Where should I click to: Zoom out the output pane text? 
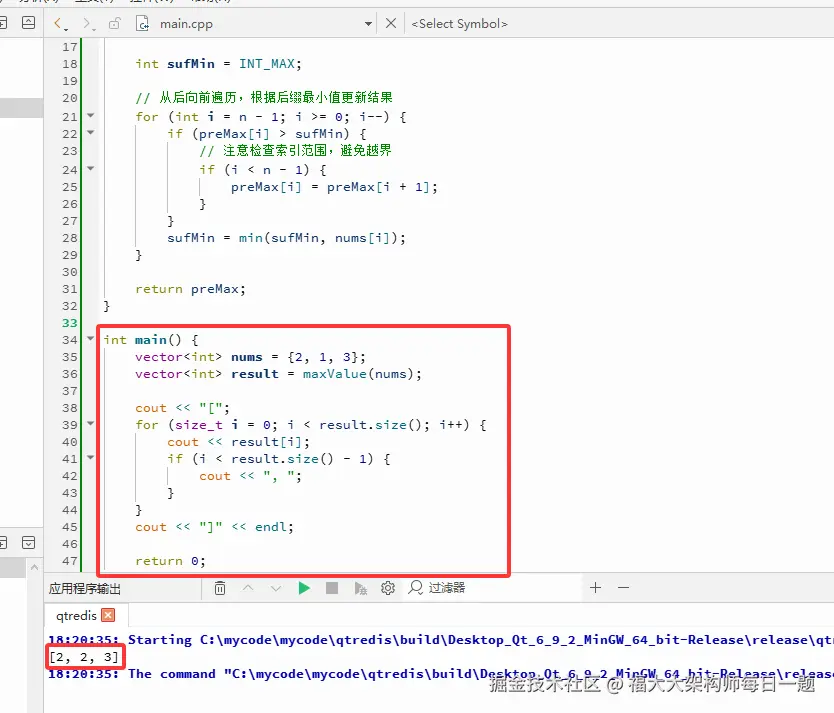[x=623, y=588]
